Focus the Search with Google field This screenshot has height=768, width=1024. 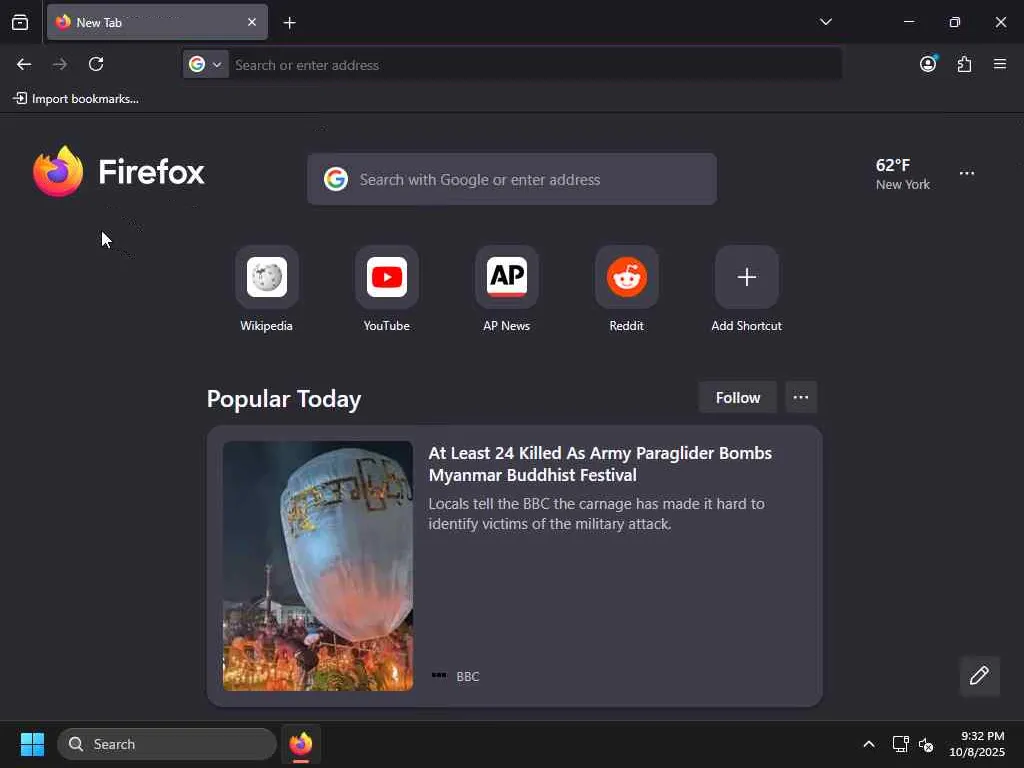pyautogui.click(x=512, y=179)
